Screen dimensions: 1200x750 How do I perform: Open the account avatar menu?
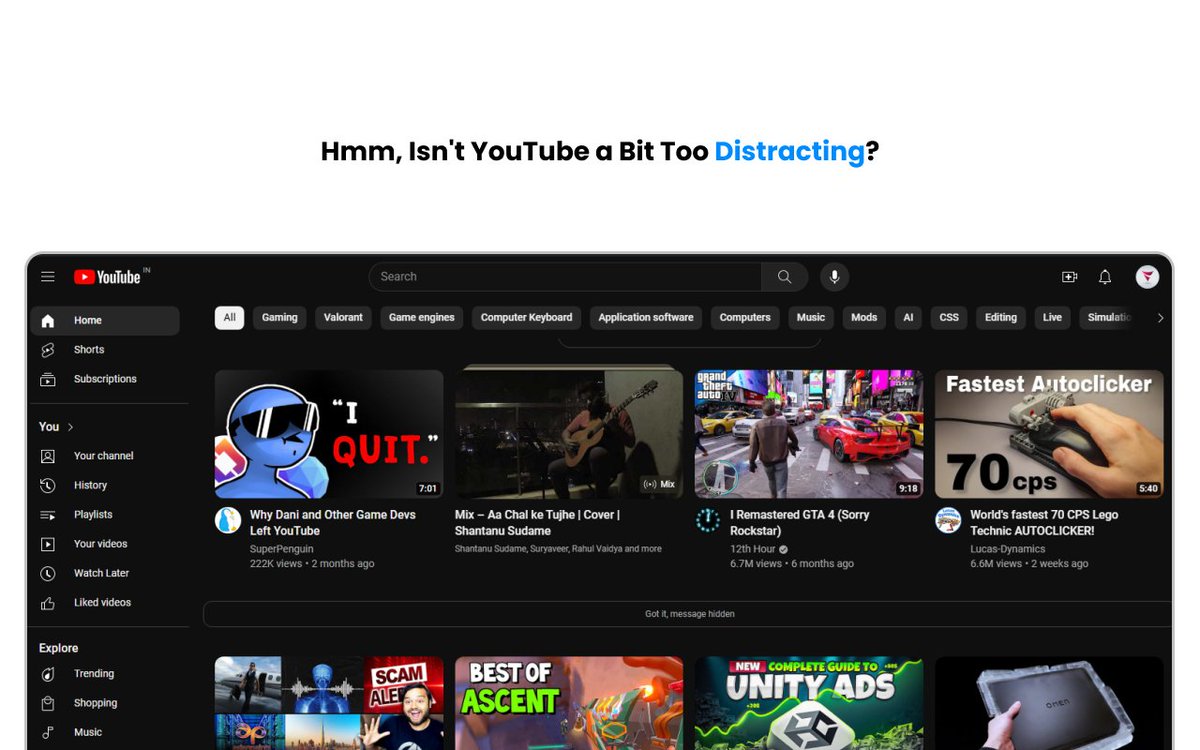(1147, 277)
